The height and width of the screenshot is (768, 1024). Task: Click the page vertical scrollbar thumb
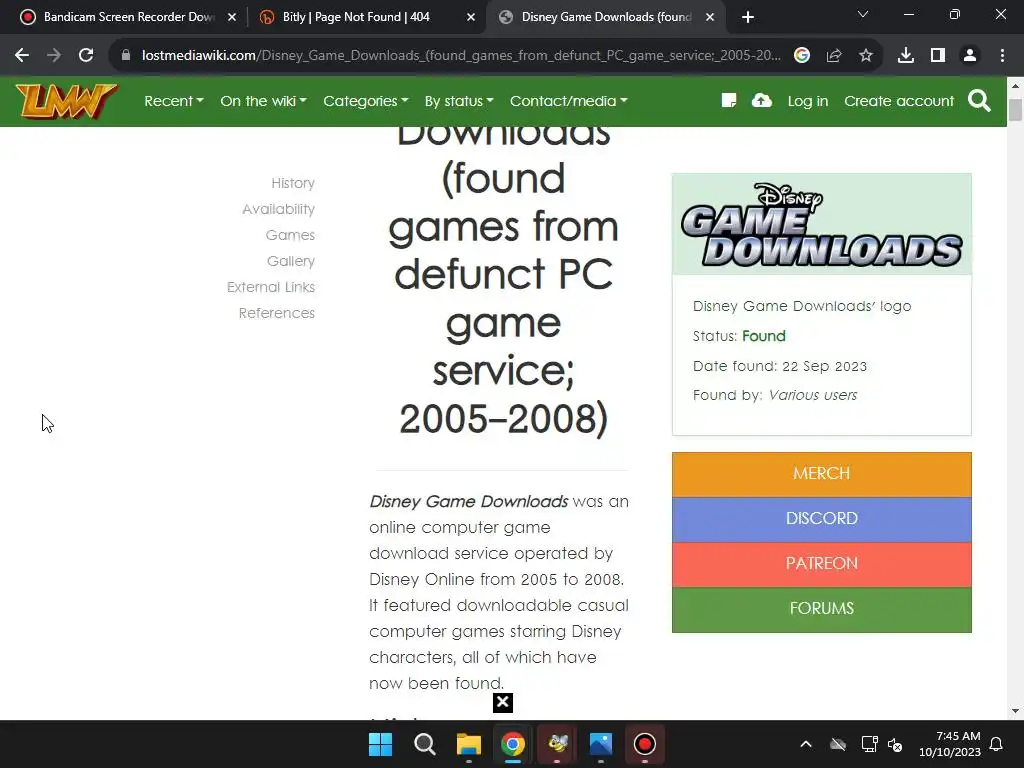[x=1015, y=110]
